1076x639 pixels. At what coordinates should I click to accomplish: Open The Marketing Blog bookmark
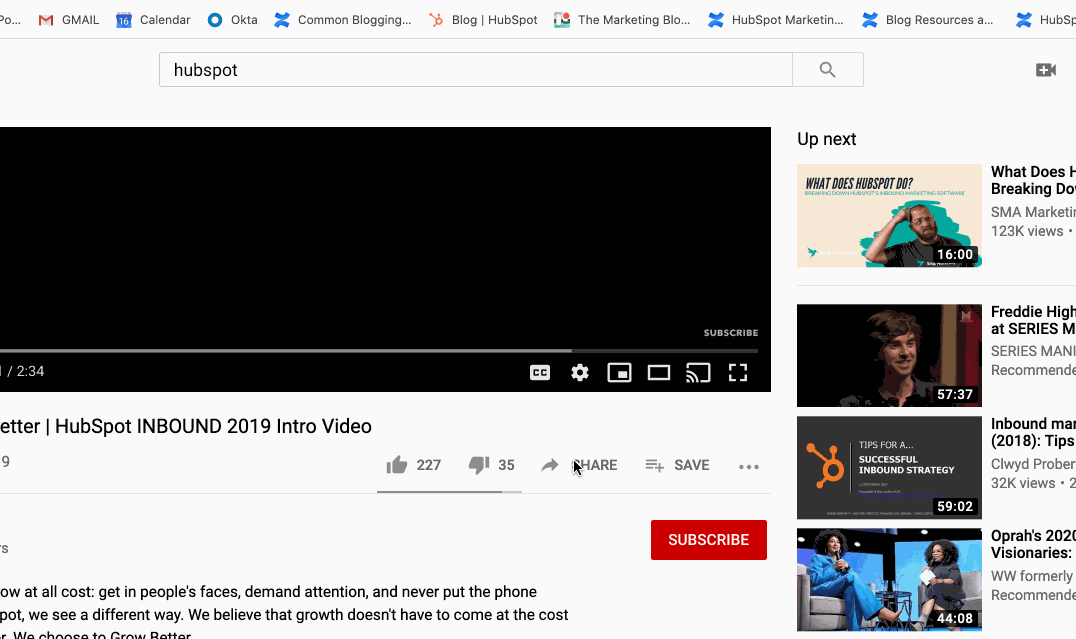[622, 20]
